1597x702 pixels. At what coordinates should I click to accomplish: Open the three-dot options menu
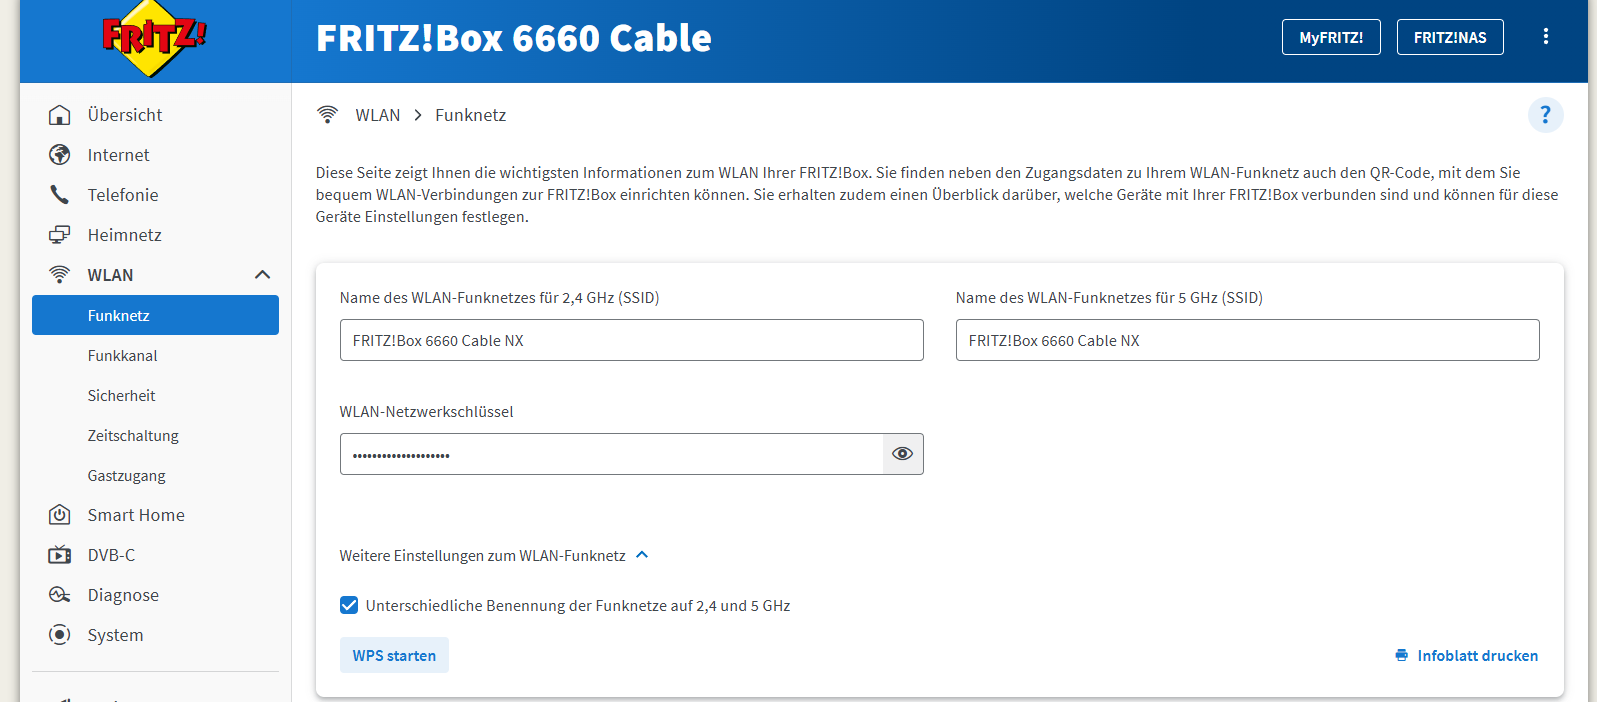1545,37
